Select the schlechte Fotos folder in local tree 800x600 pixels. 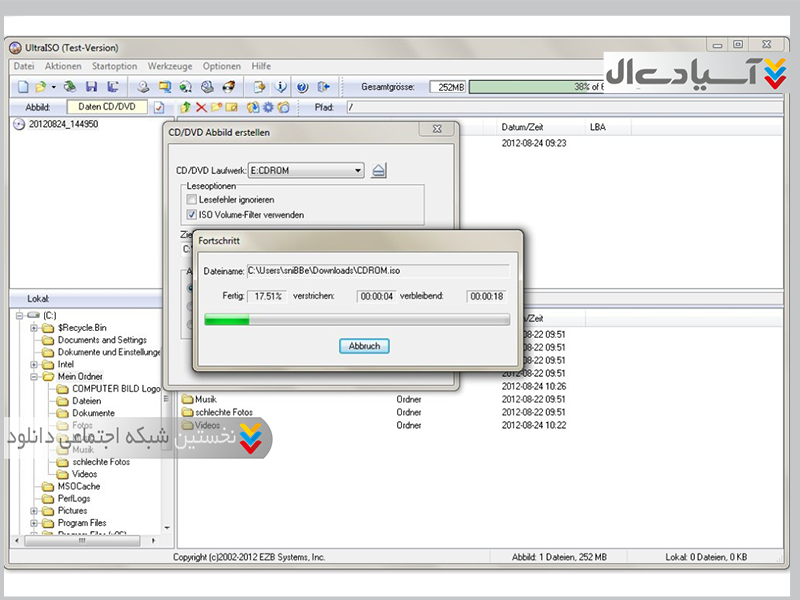click(x=101, y=462)
